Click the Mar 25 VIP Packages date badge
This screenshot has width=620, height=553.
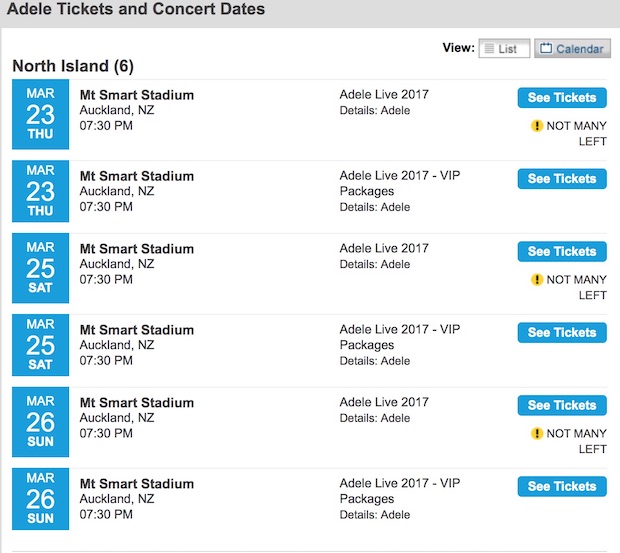(40, 344)
